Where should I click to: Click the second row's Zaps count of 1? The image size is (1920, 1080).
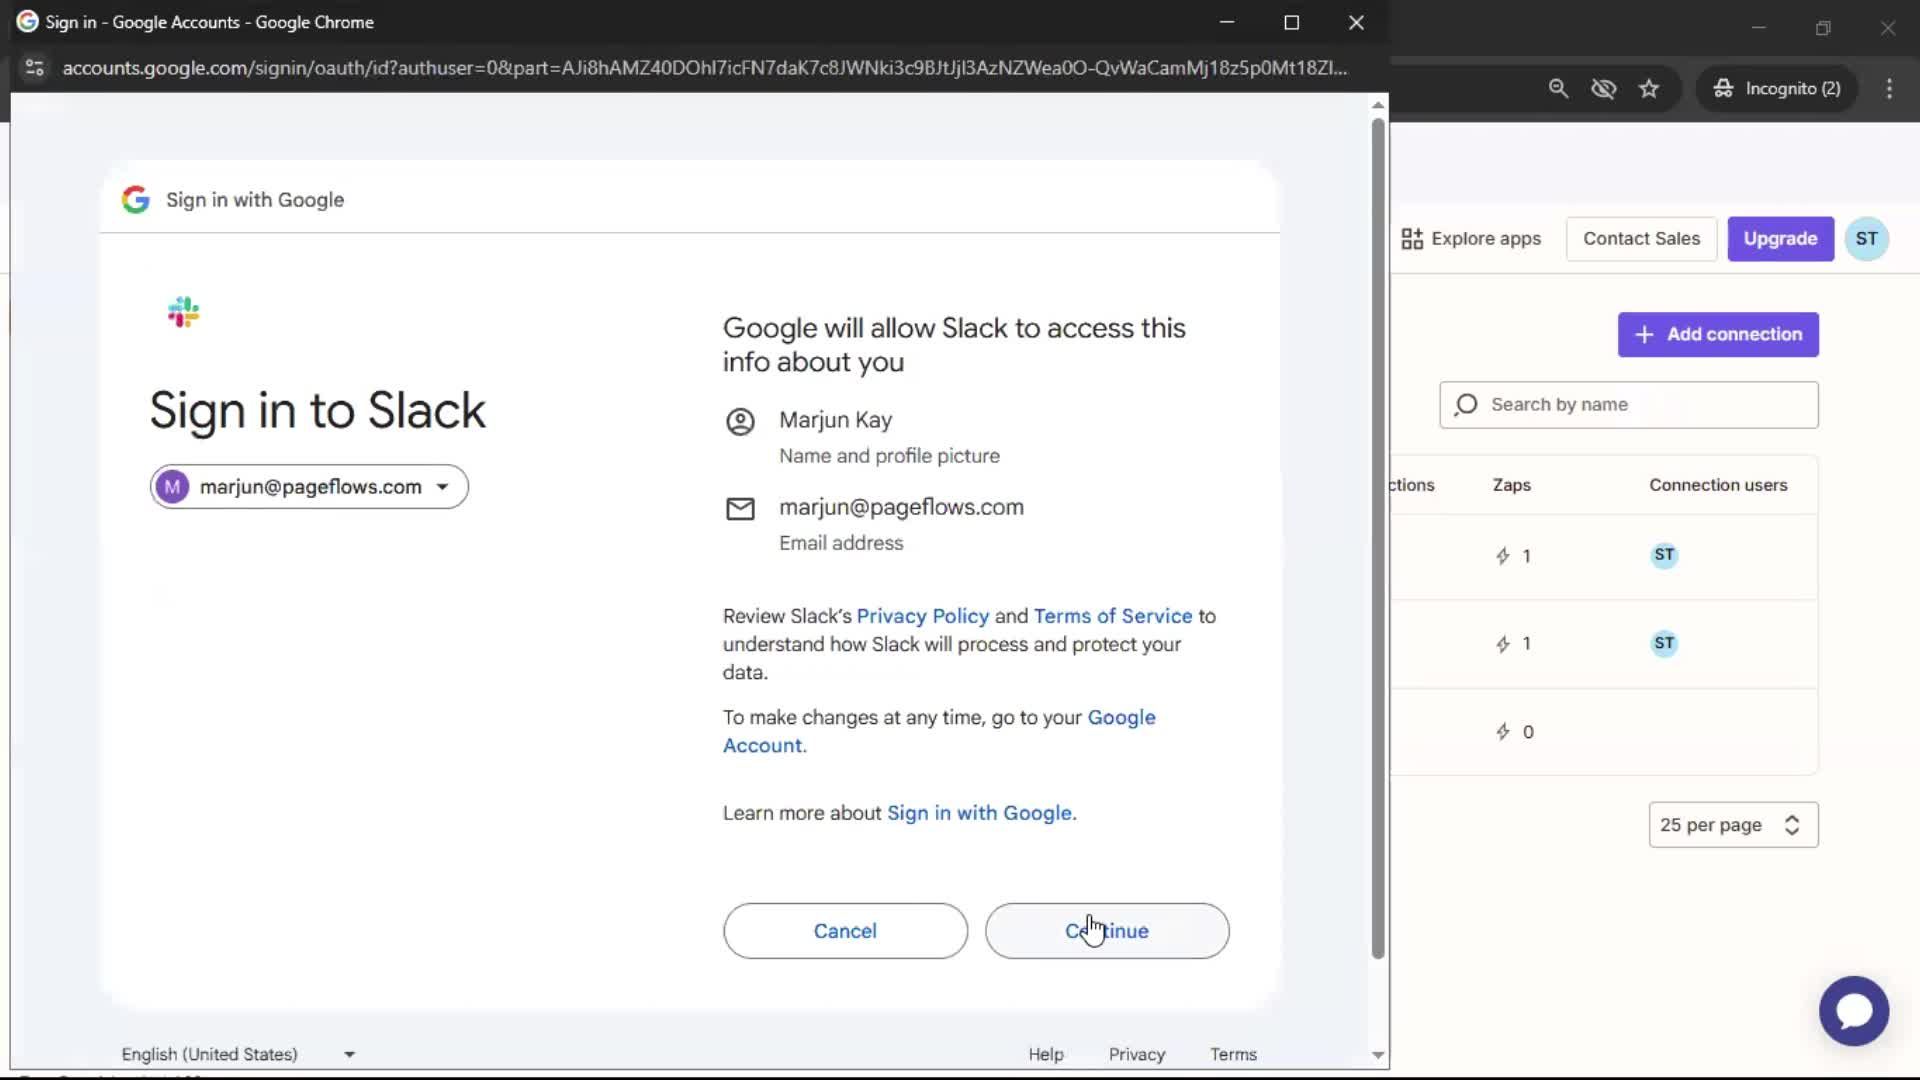(1513, 644)
